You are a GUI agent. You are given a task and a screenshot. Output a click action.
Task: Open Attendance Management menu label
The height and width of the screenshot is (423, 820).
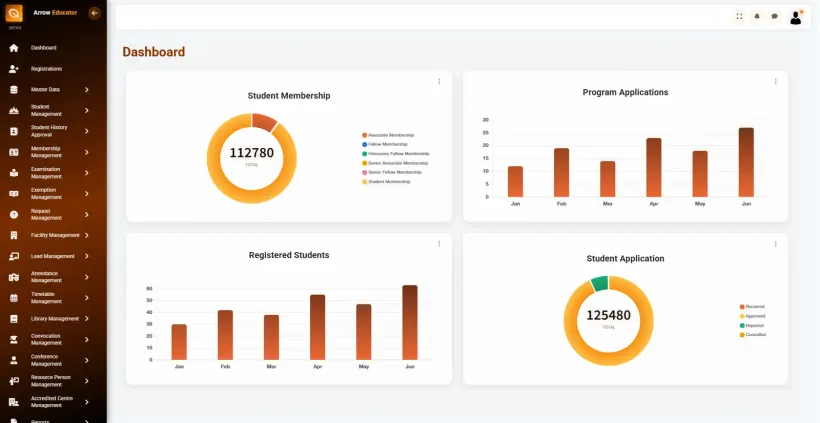click(46, 277)
